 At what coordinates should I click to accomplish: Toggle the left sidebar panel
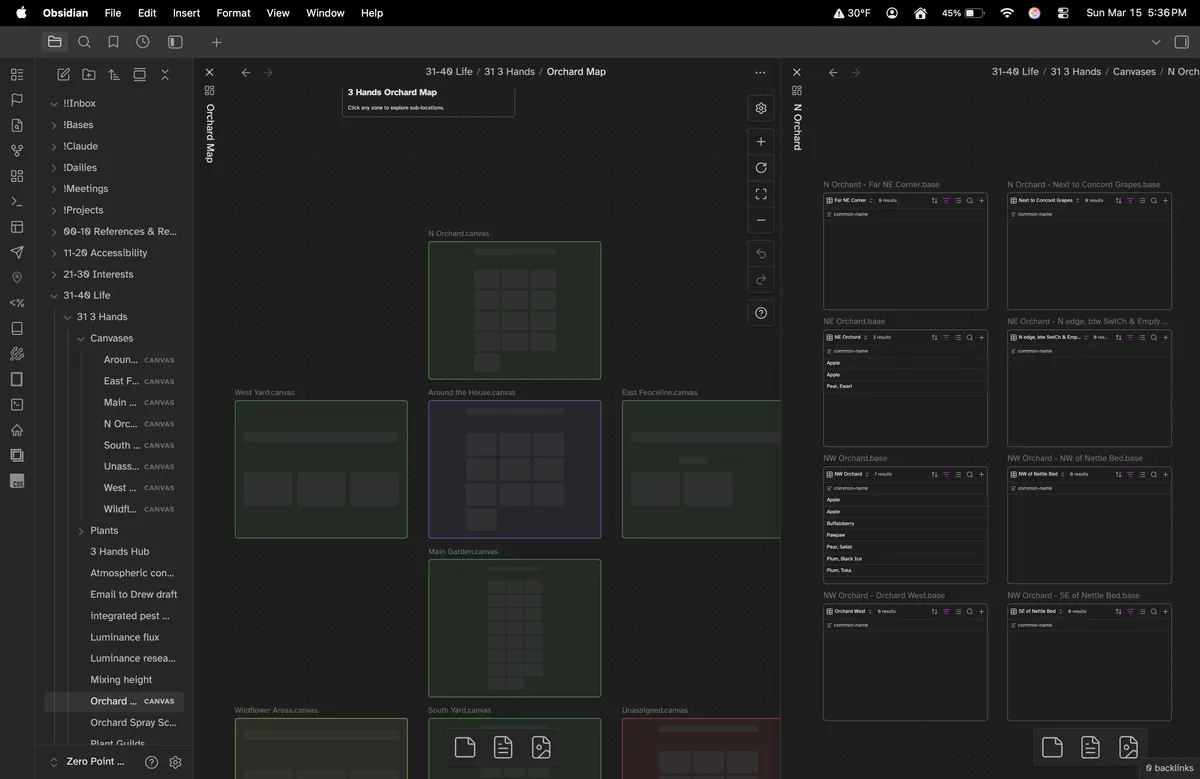pyautogui.click(x=175, y=42)
